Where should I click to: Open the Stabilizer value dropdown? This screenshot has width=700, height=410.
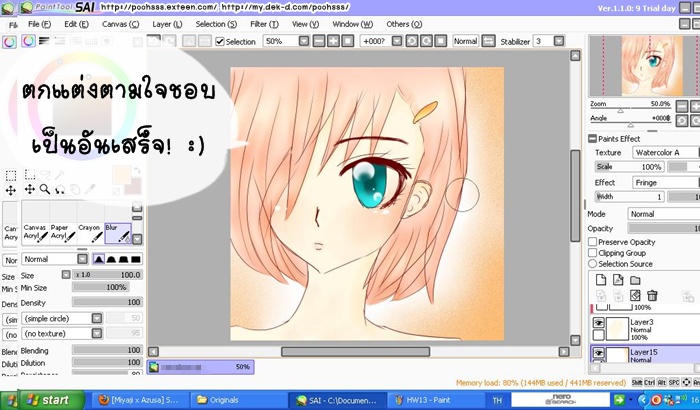click(x=559, y=41)
